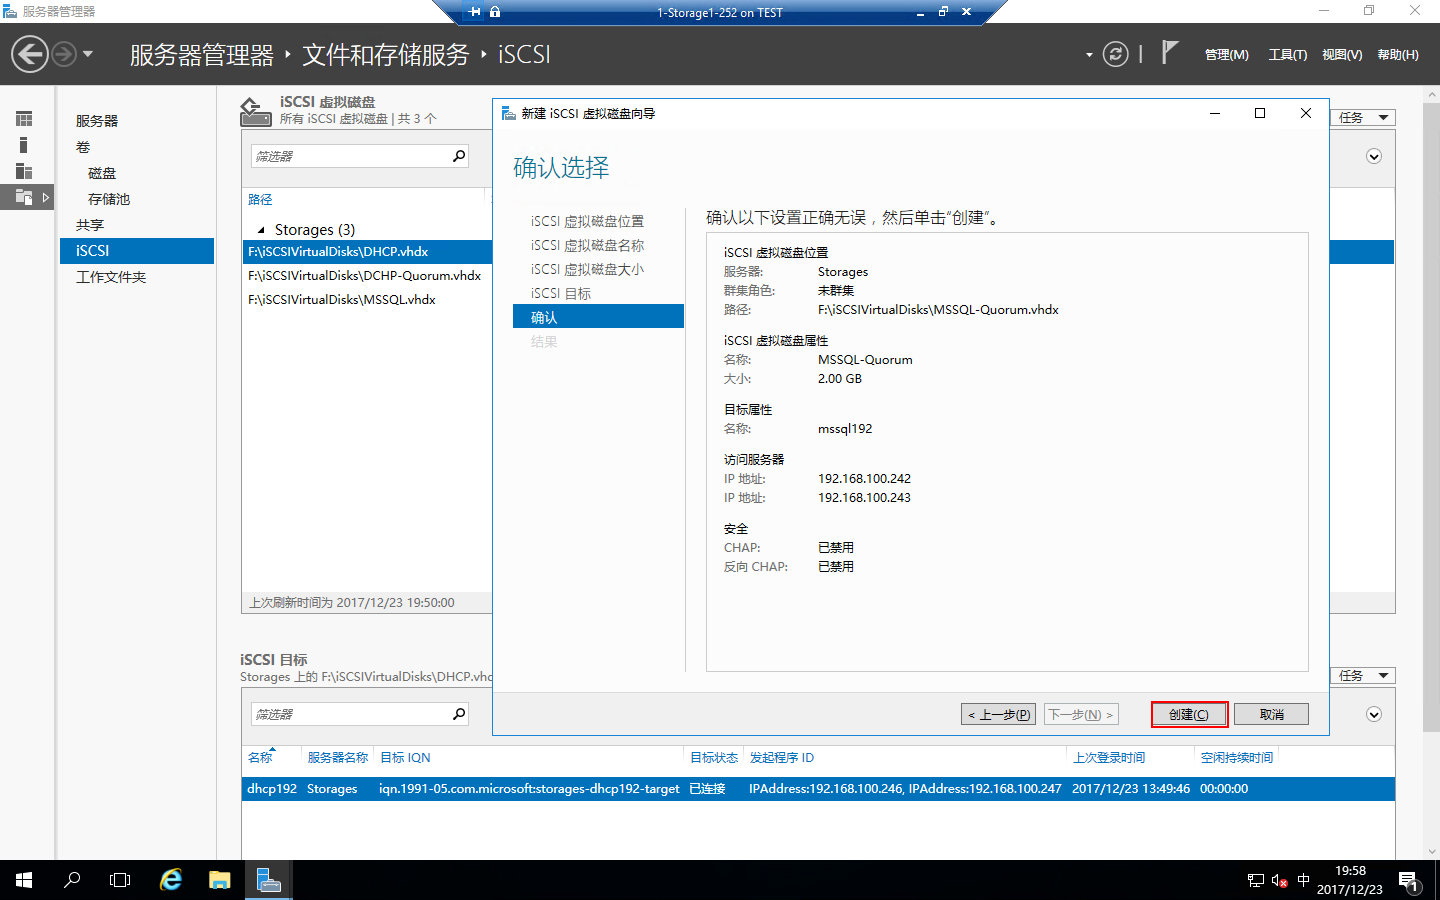Click the pin icon in VM connection bar
The height and width of the screenshot is (900, 1440).
[x=475, y=12]
